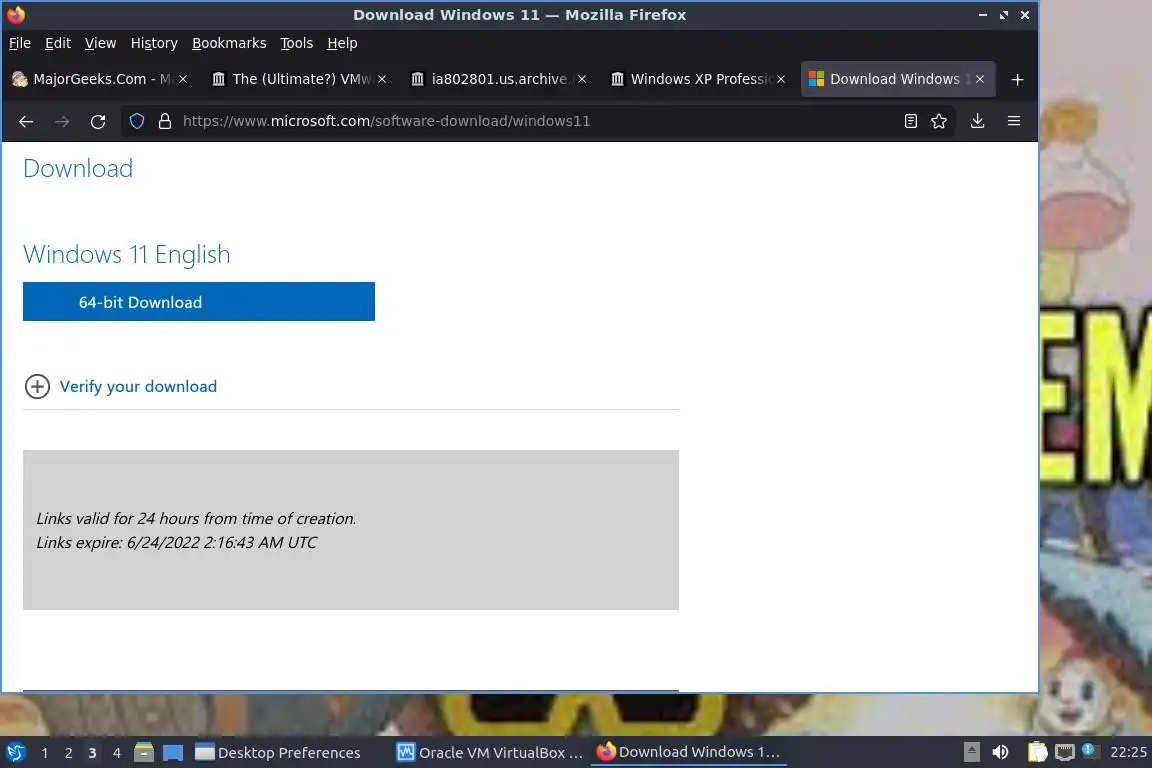Click Verify your download link

[x=138, y=387]
